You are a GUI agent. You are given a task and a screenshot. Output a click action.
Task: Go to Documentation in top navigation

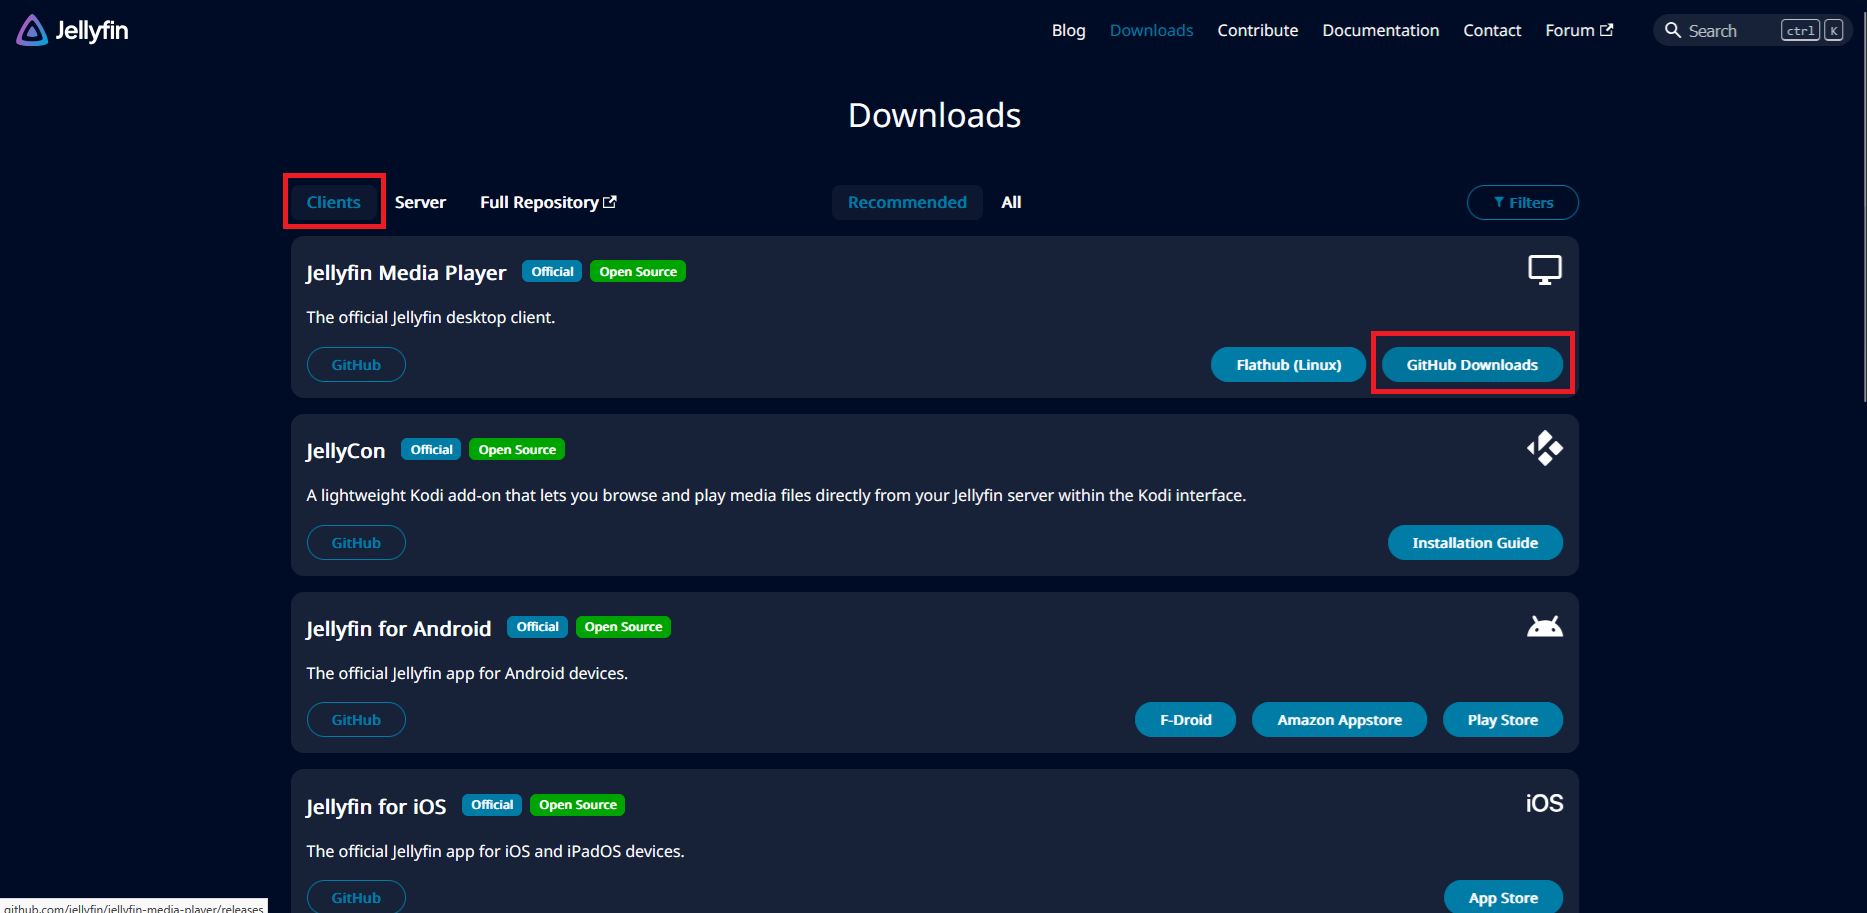[1380, 31]
